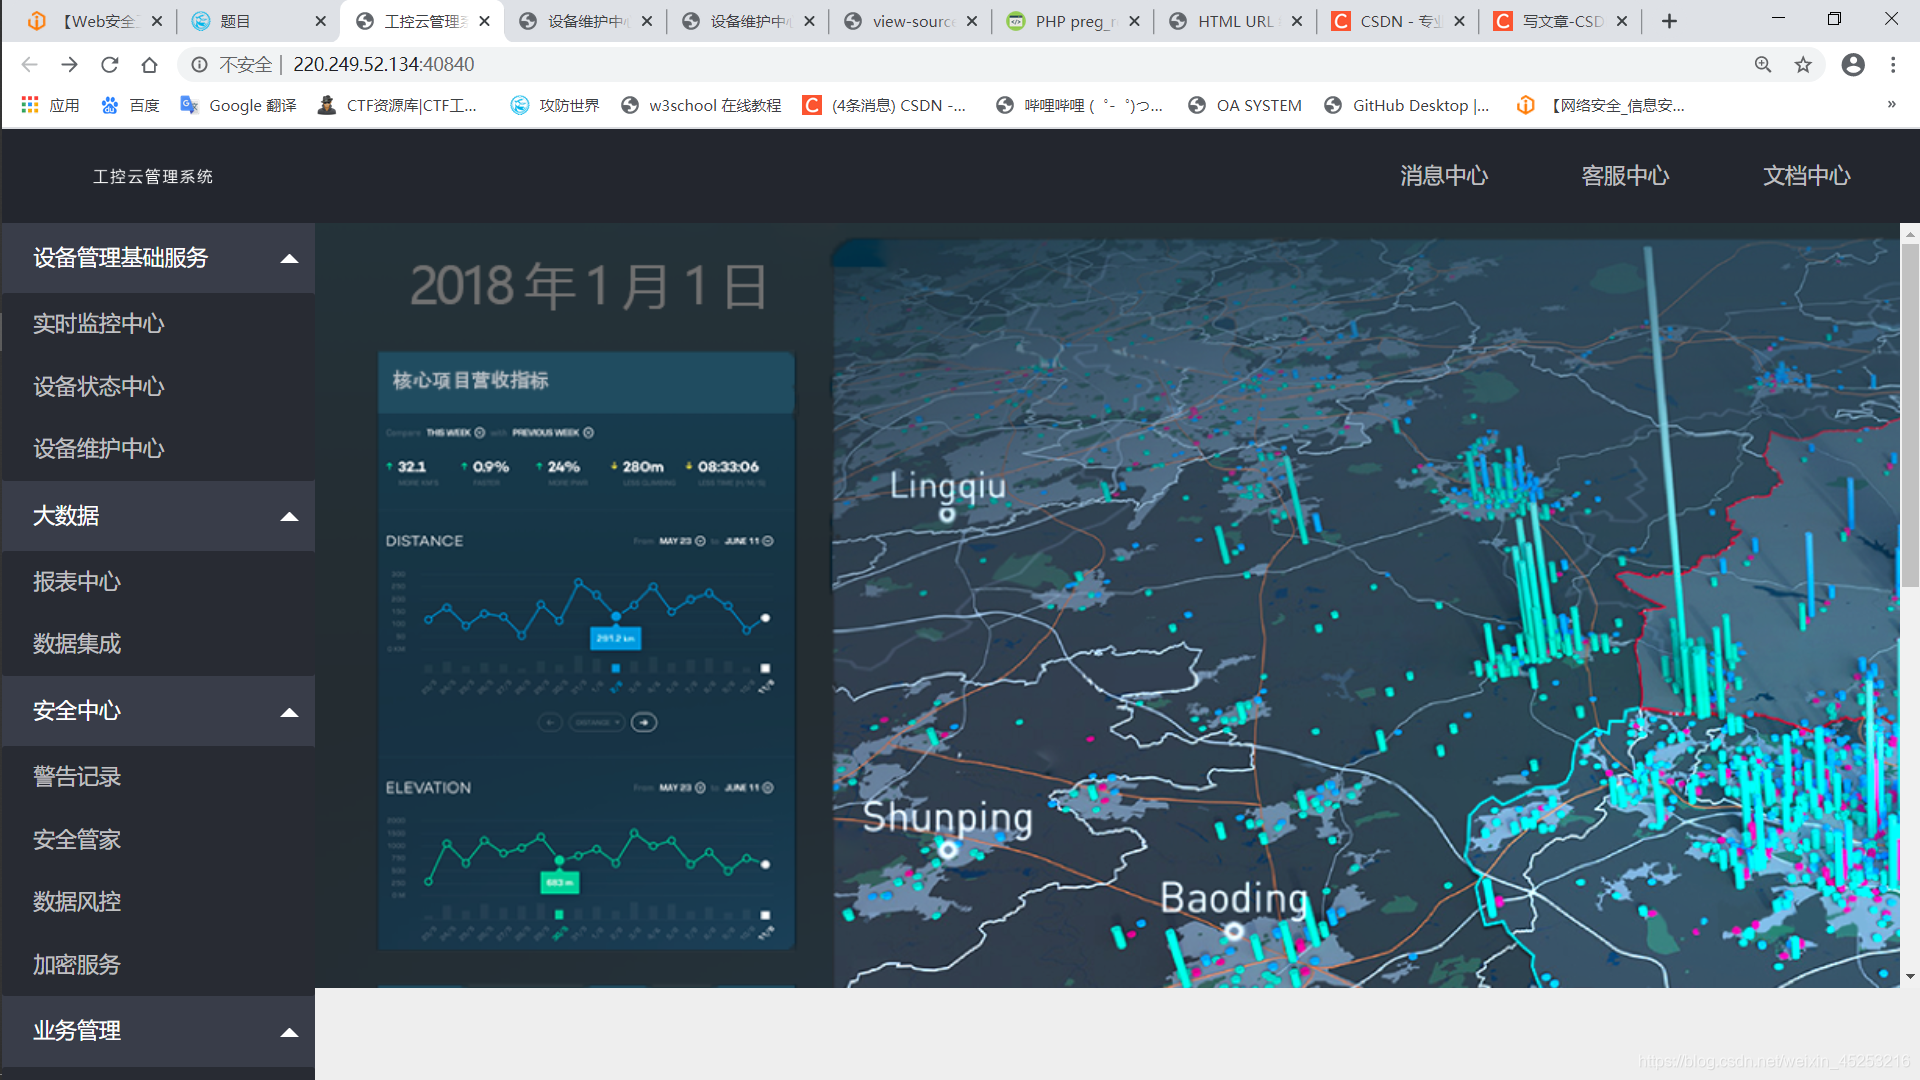Open the zoom indicator in address bar
Viewport: 1920px width, 1080px height.
[1763, 65]
